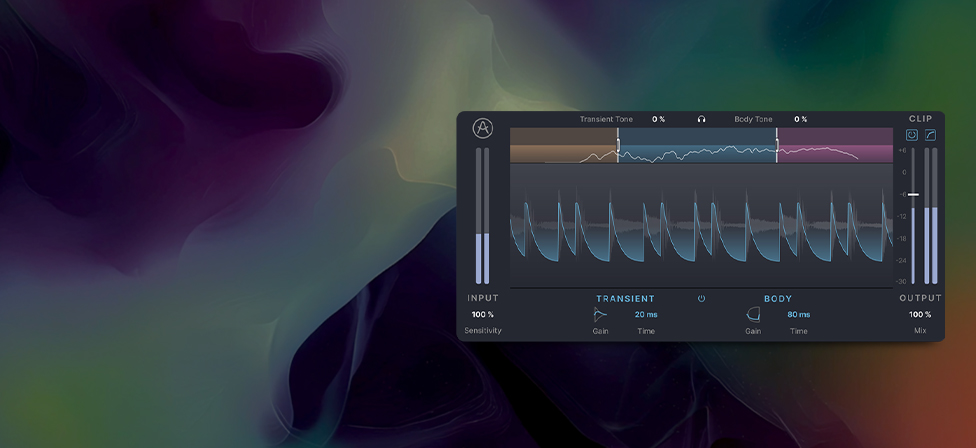Screen dimensions: 976x448
Task: Click the Body Tone 0 % value
Action: 801,119
